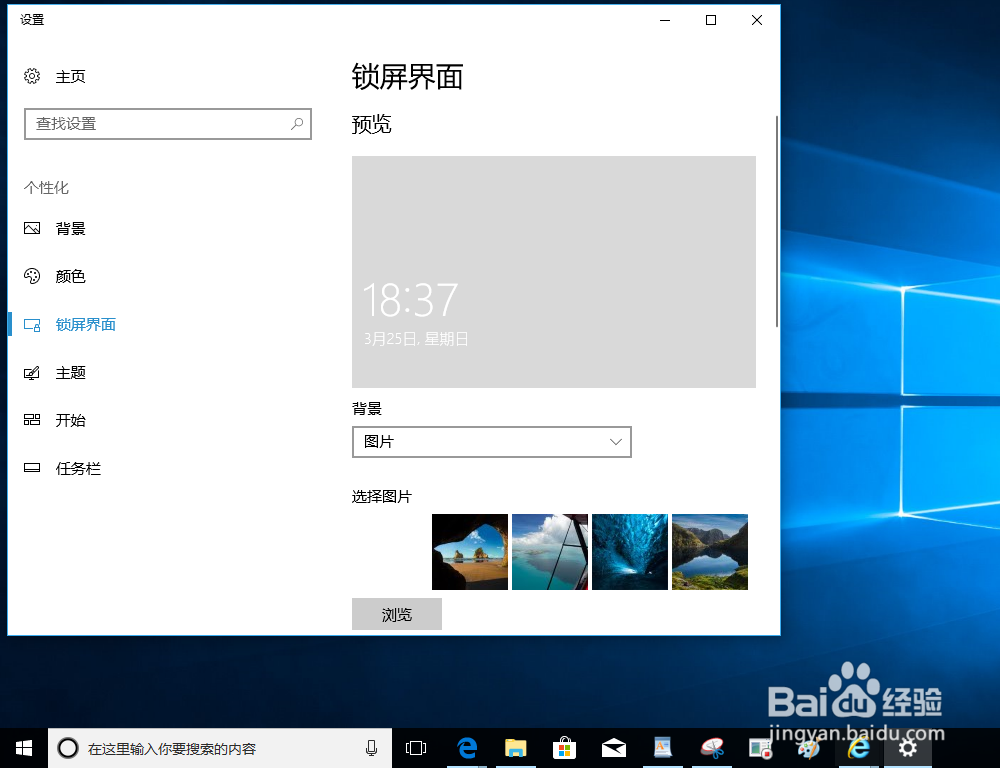1000x768 pixels.
Task: Open the 背景 dropdown showing 图片
Action: (491, 441)
